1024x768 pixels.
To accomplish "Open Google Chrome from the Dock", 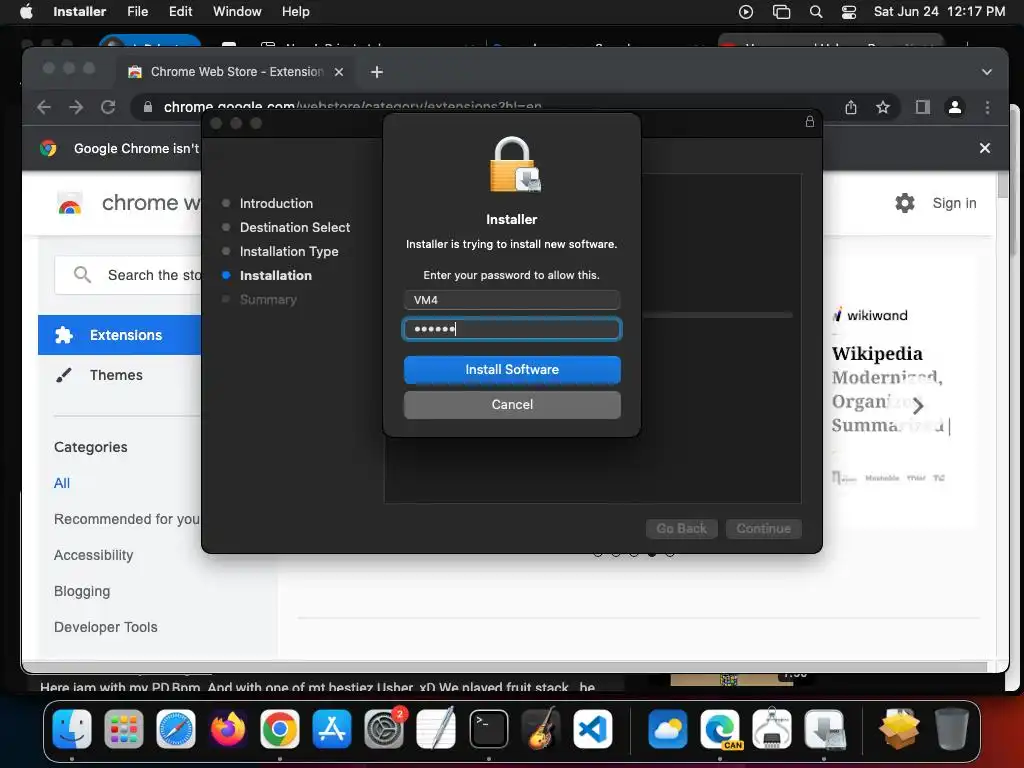I will 280,729.
